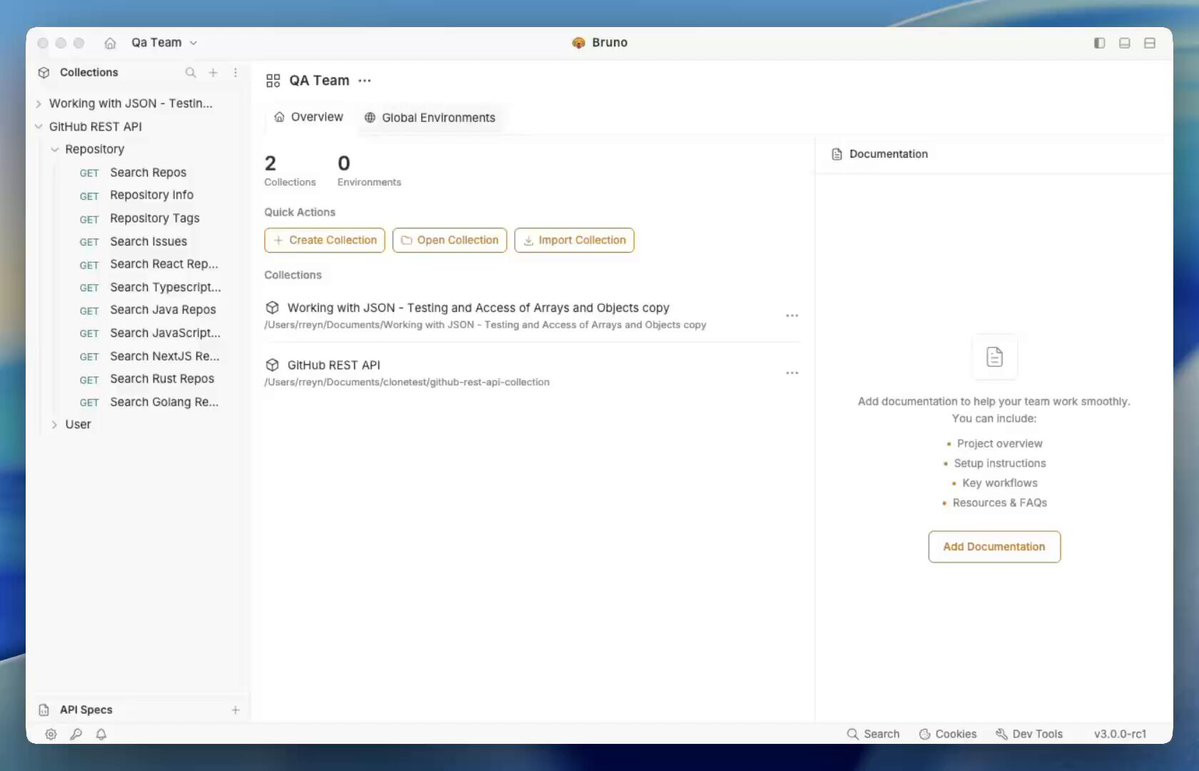Switch to the split layout icon
The image size is (1199, 771).
pyautogui.click(x=1149, y=43)
